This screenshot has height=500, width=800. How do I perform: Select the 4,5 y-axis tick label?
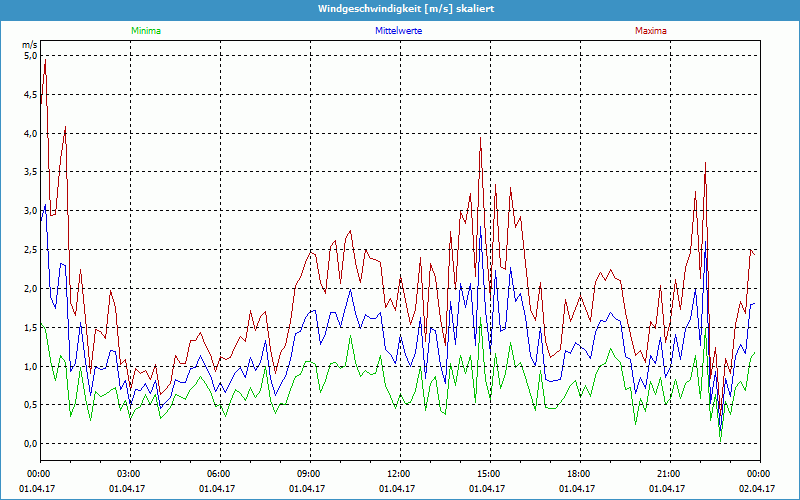coord(29,95)
